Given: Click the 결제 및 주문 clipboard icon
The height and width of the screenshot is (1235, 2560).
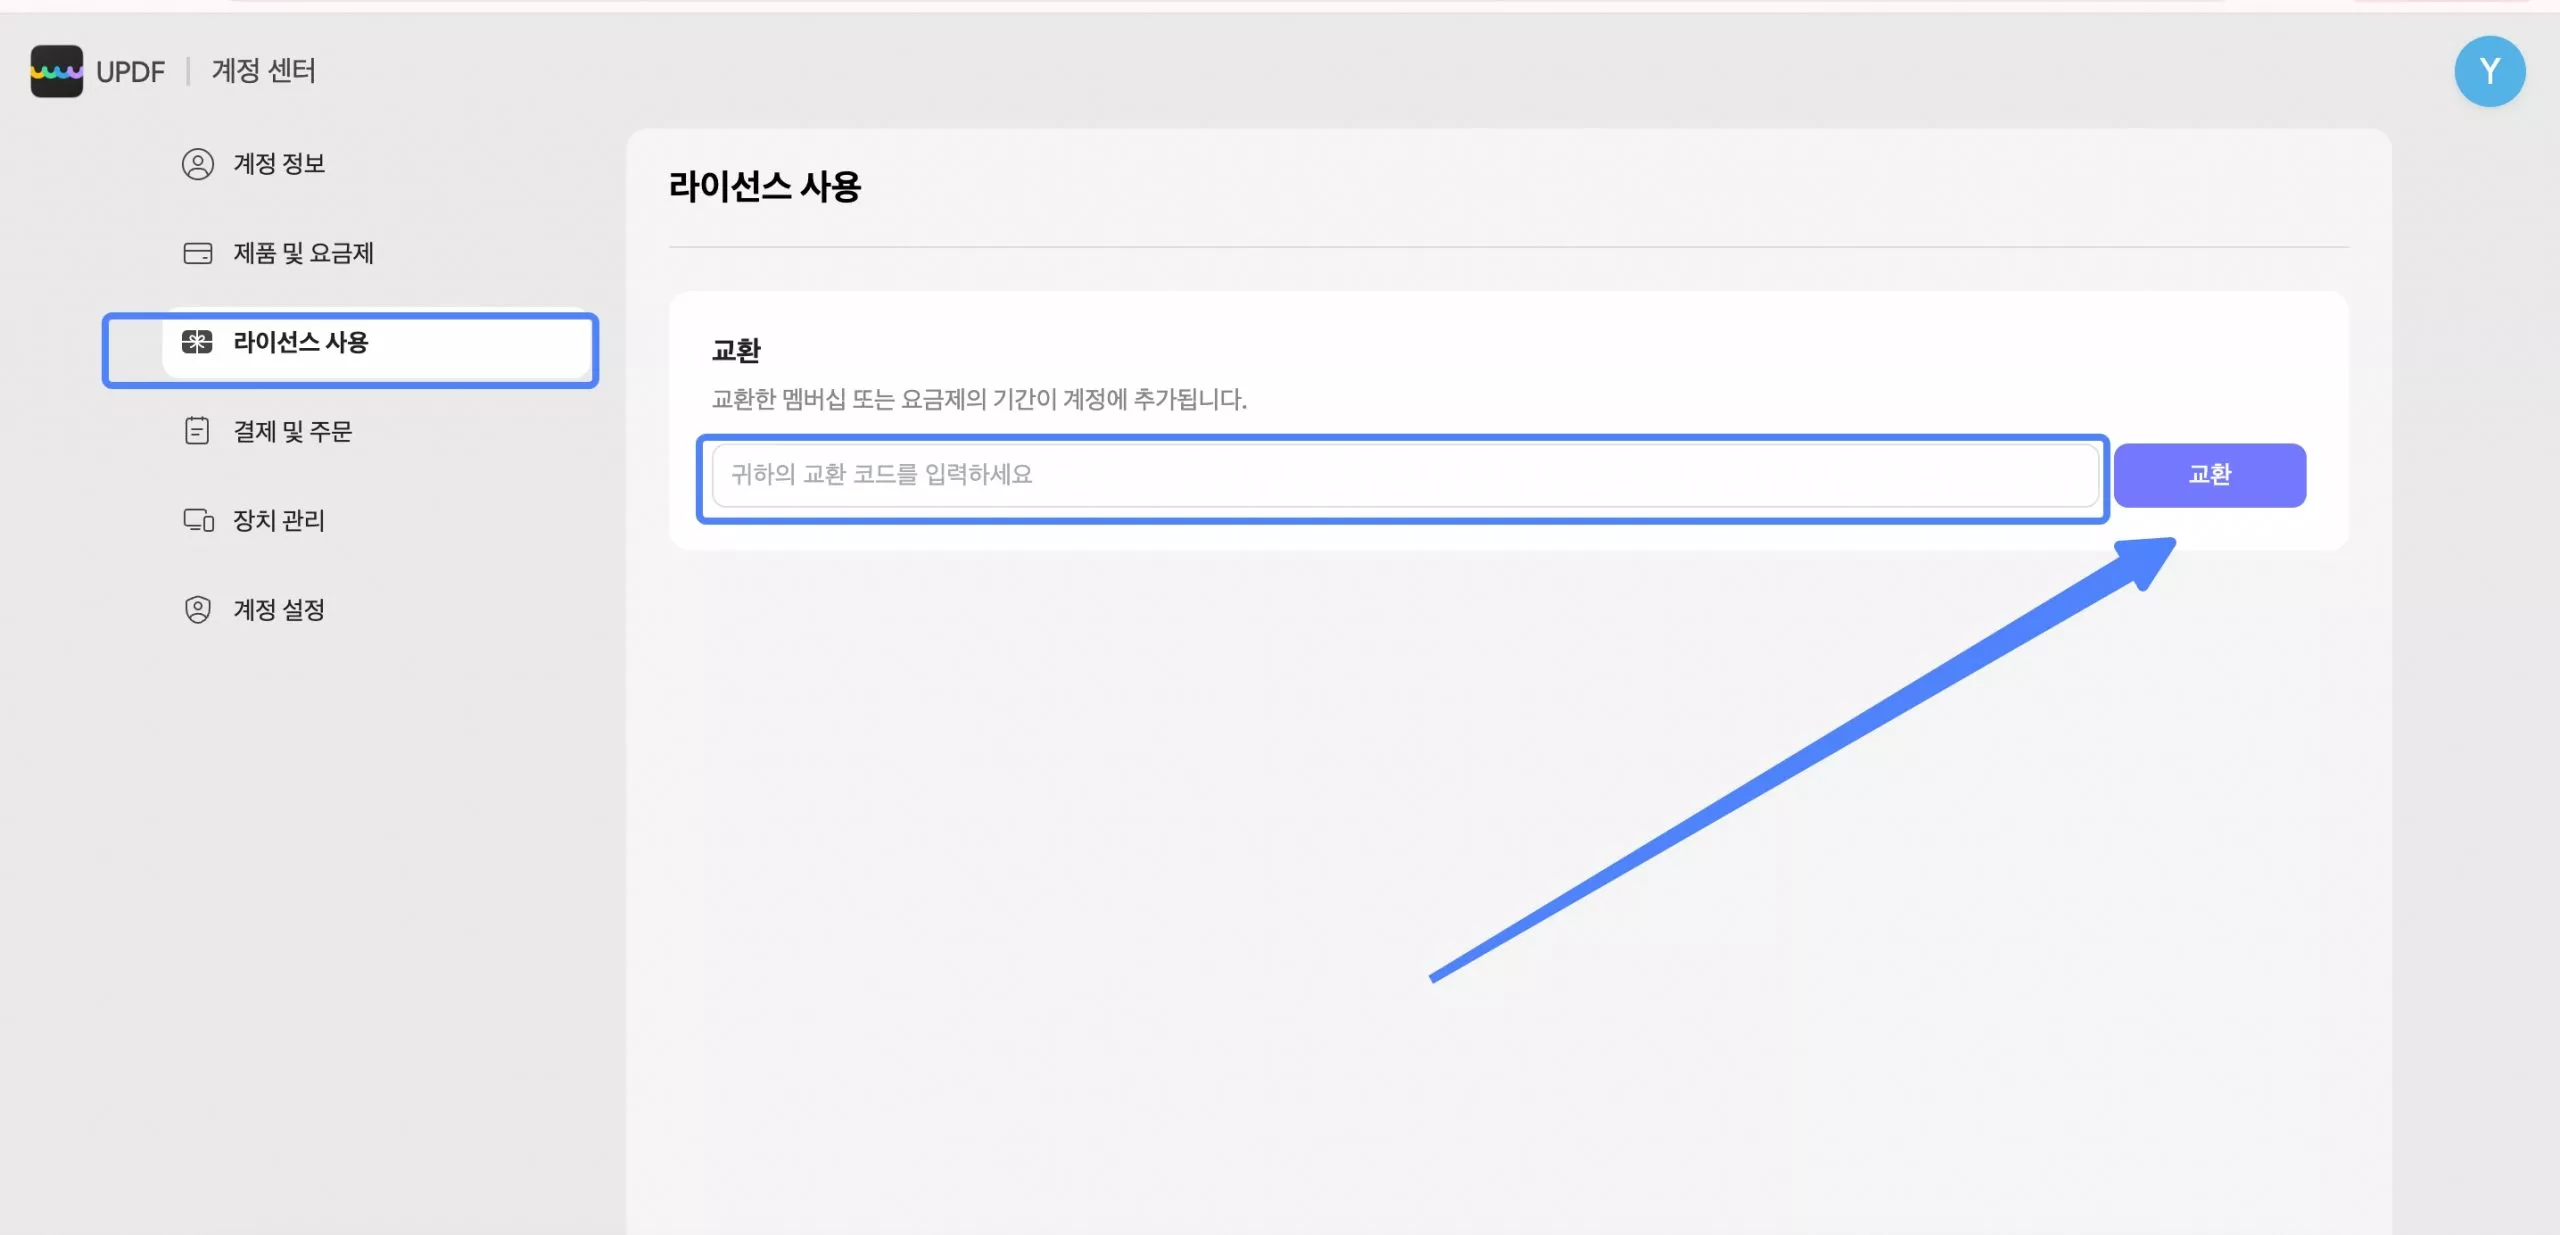Looking at the screenshot, I should 197,431.
